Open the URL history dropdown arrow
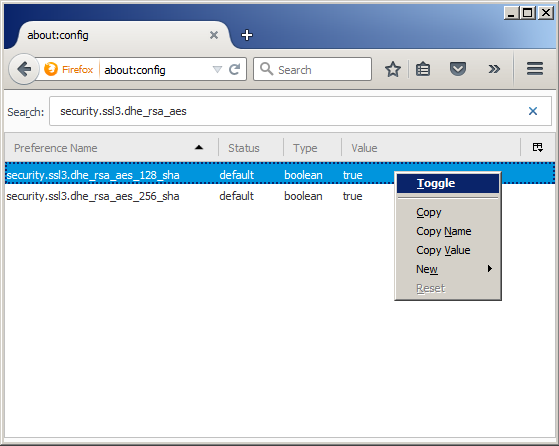559x446 pixels. coord(217,69)
